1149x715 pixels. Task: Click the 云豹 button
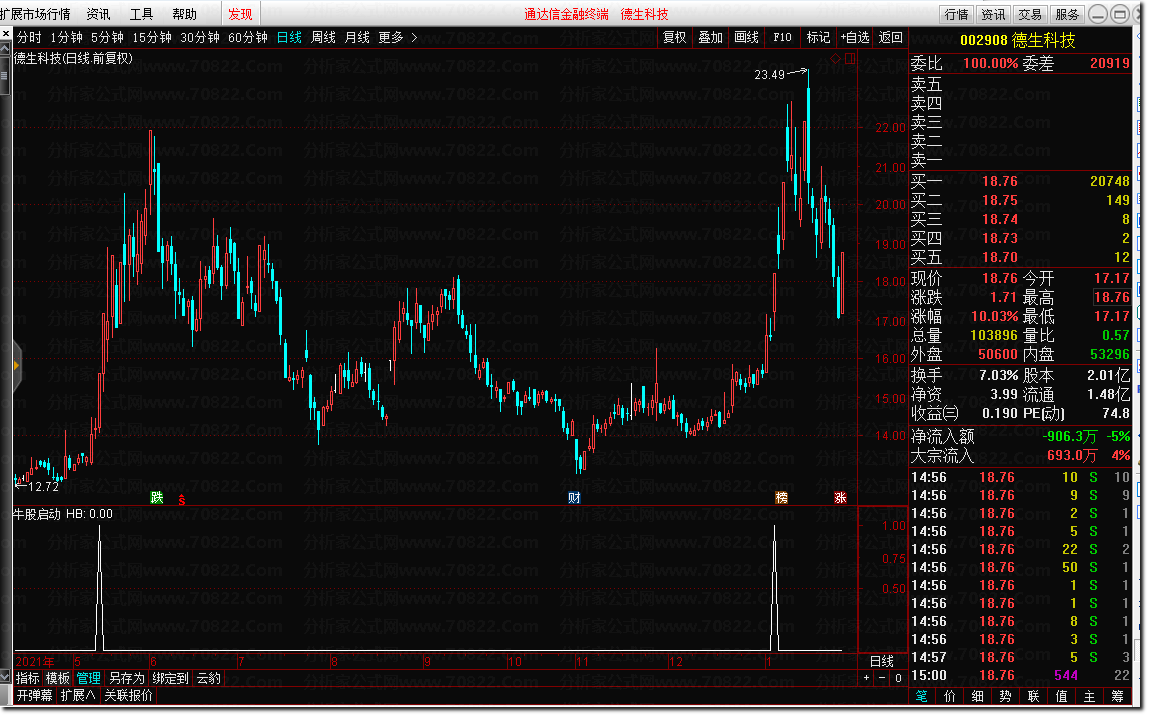[209, 678]
